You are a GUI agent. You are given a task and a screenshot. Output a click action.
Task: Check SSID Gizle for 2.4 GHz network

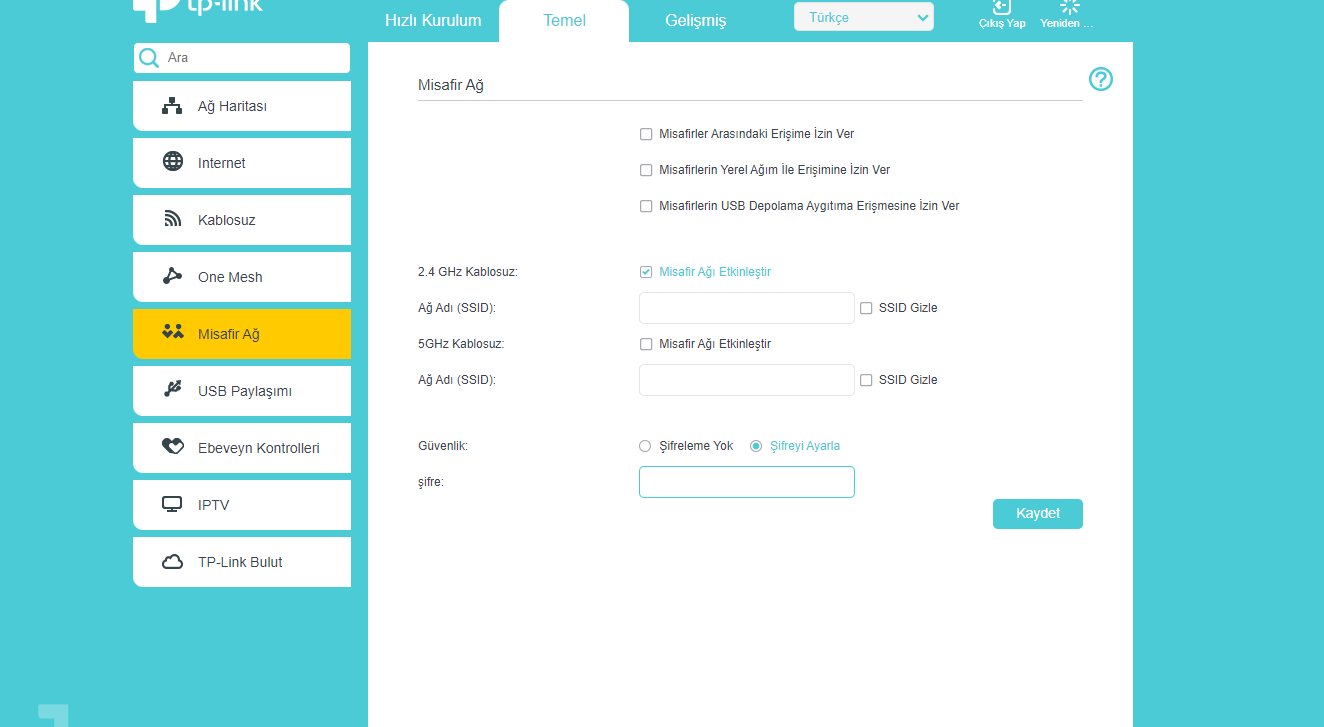pyautogui.click(x=866, y=308)
